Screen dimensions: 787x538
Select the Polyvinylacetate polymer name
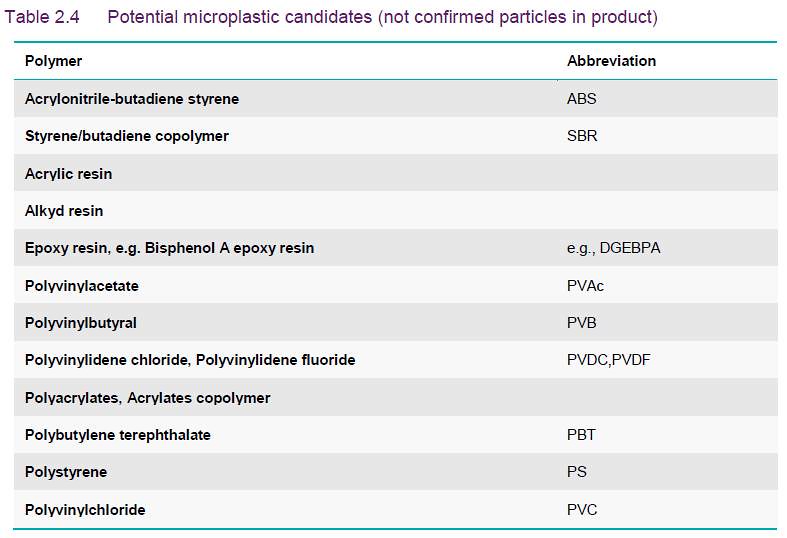click(82, 286)
